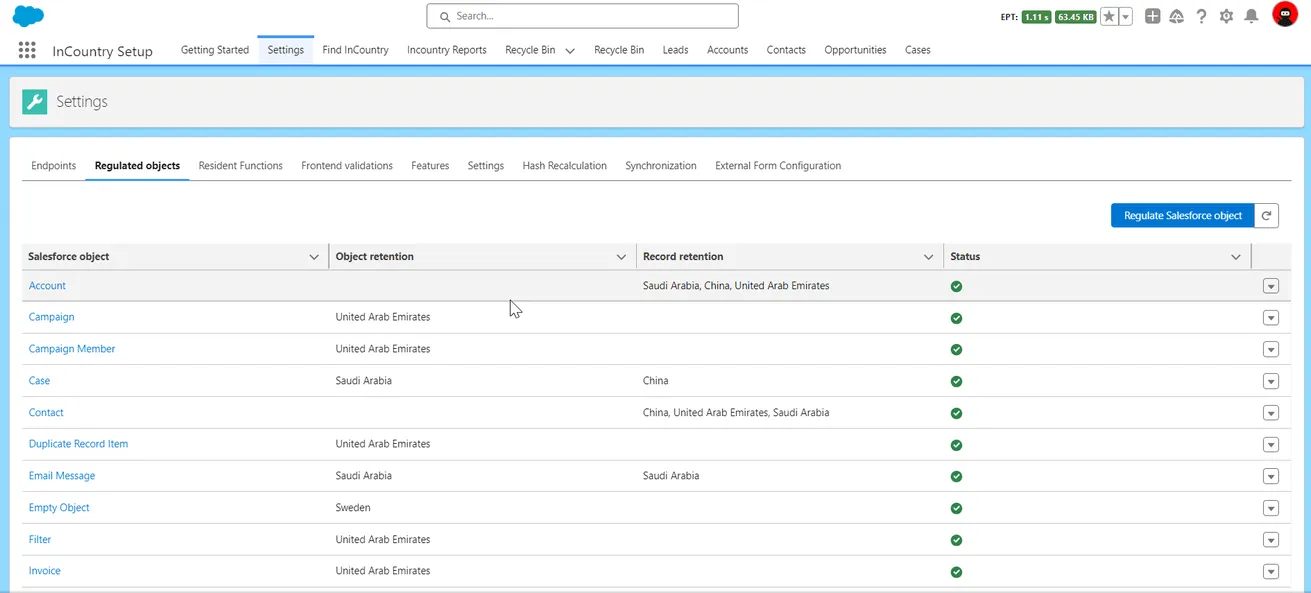Focus the global Search field
The image size is (1311, 593).
[x=582, y=16]
